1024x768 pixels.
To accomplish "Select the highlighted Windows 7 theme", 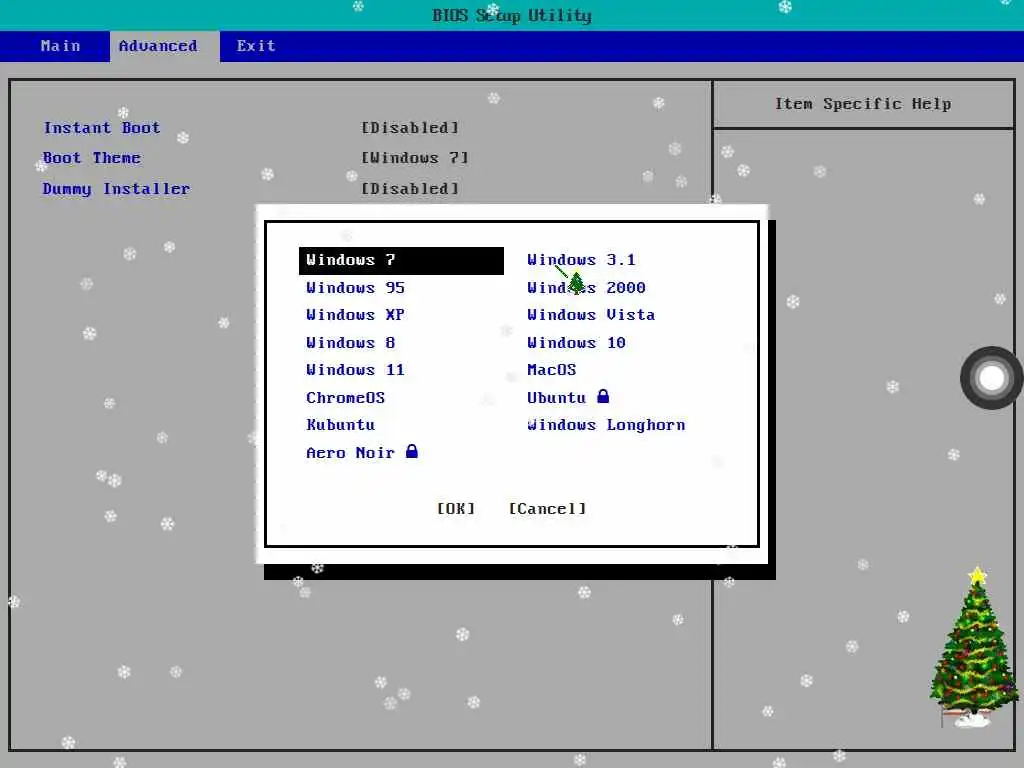I will 401,261.
